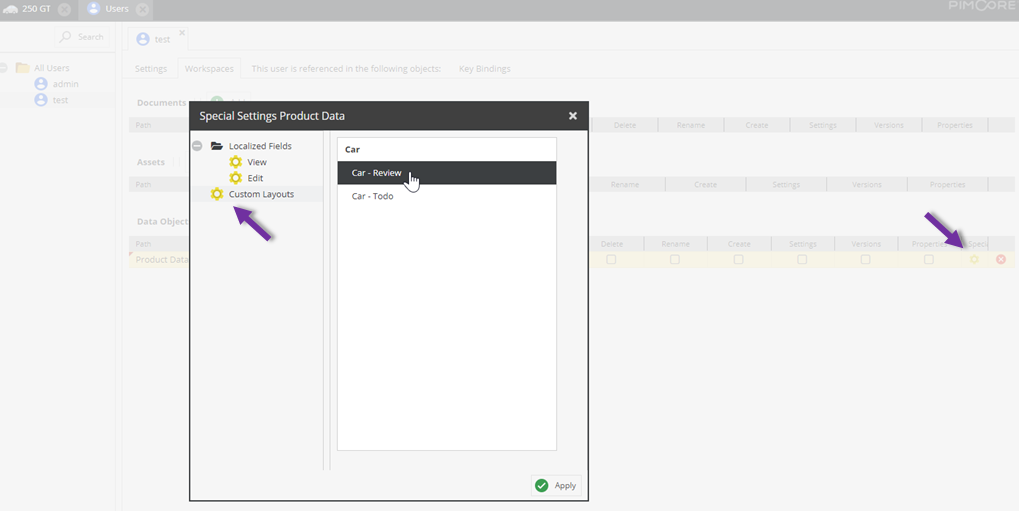The image size is (1019, 511).
Task: Select the Car - Todo layout
Action: coord(372,196)
